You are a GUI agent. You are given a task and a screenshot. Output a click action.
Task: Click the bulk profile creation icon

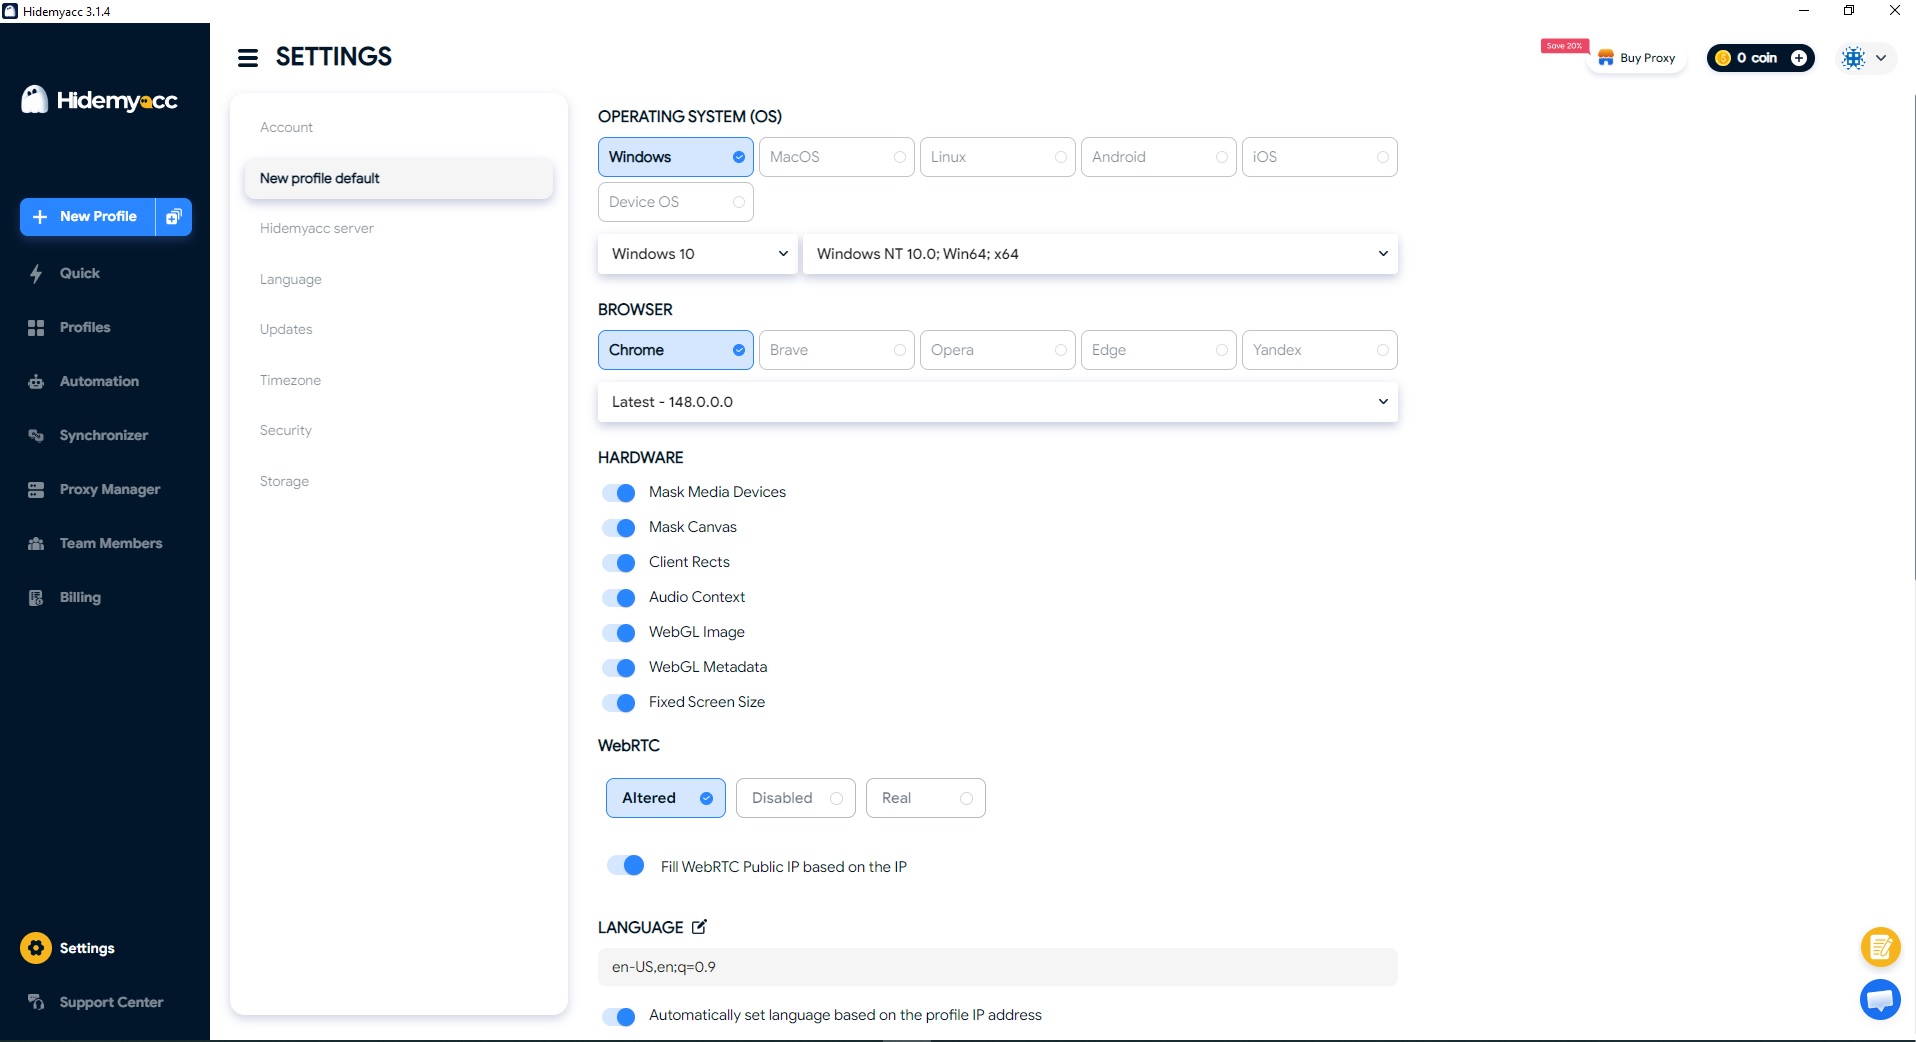(x=174, y=217)
